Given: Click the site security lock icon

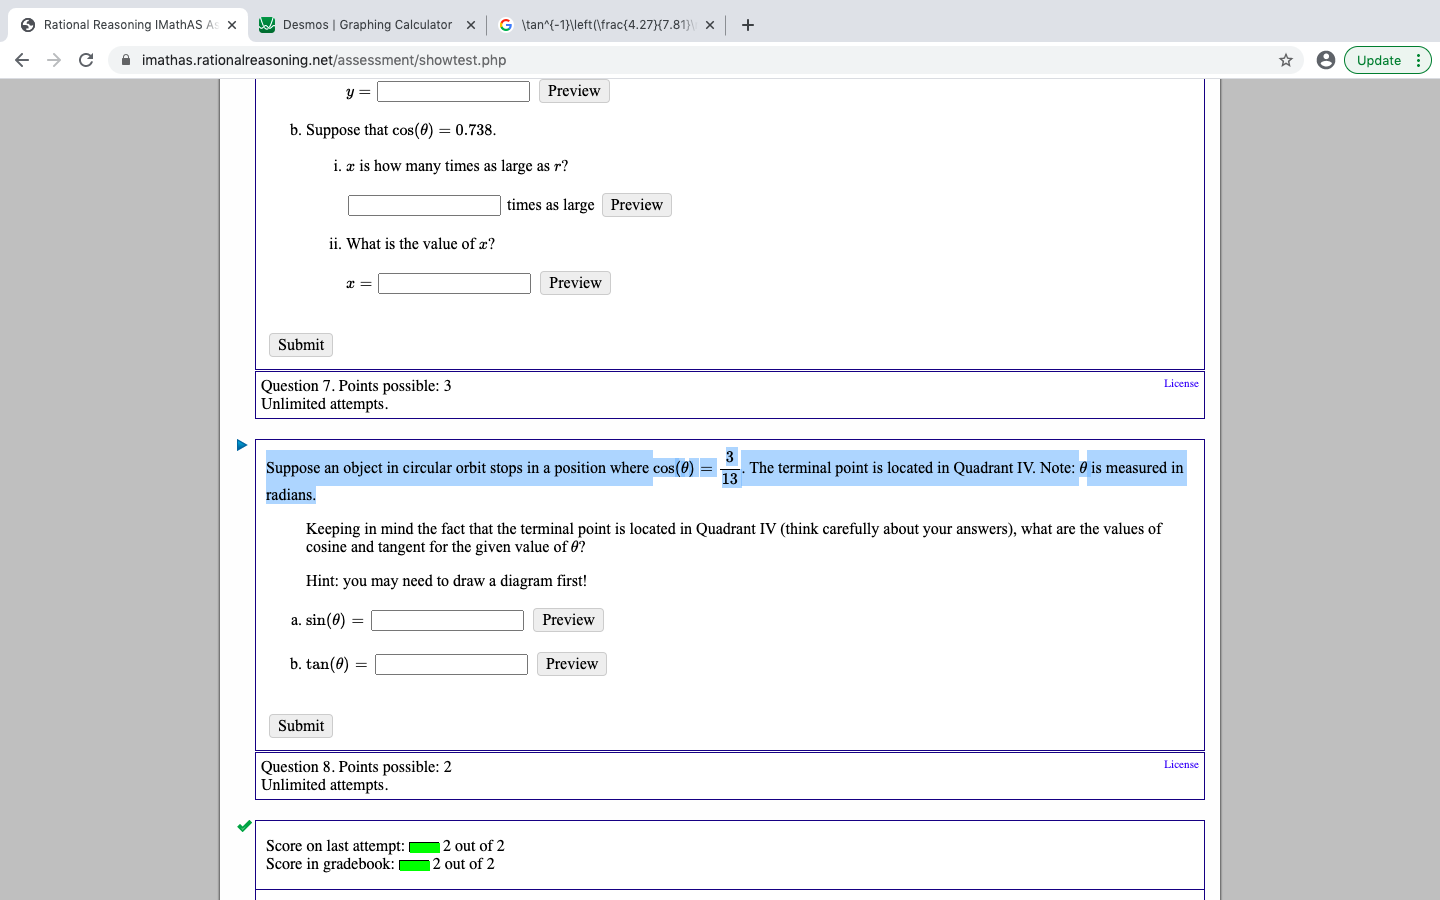Looking at the screenshot, I should (126, 60).
